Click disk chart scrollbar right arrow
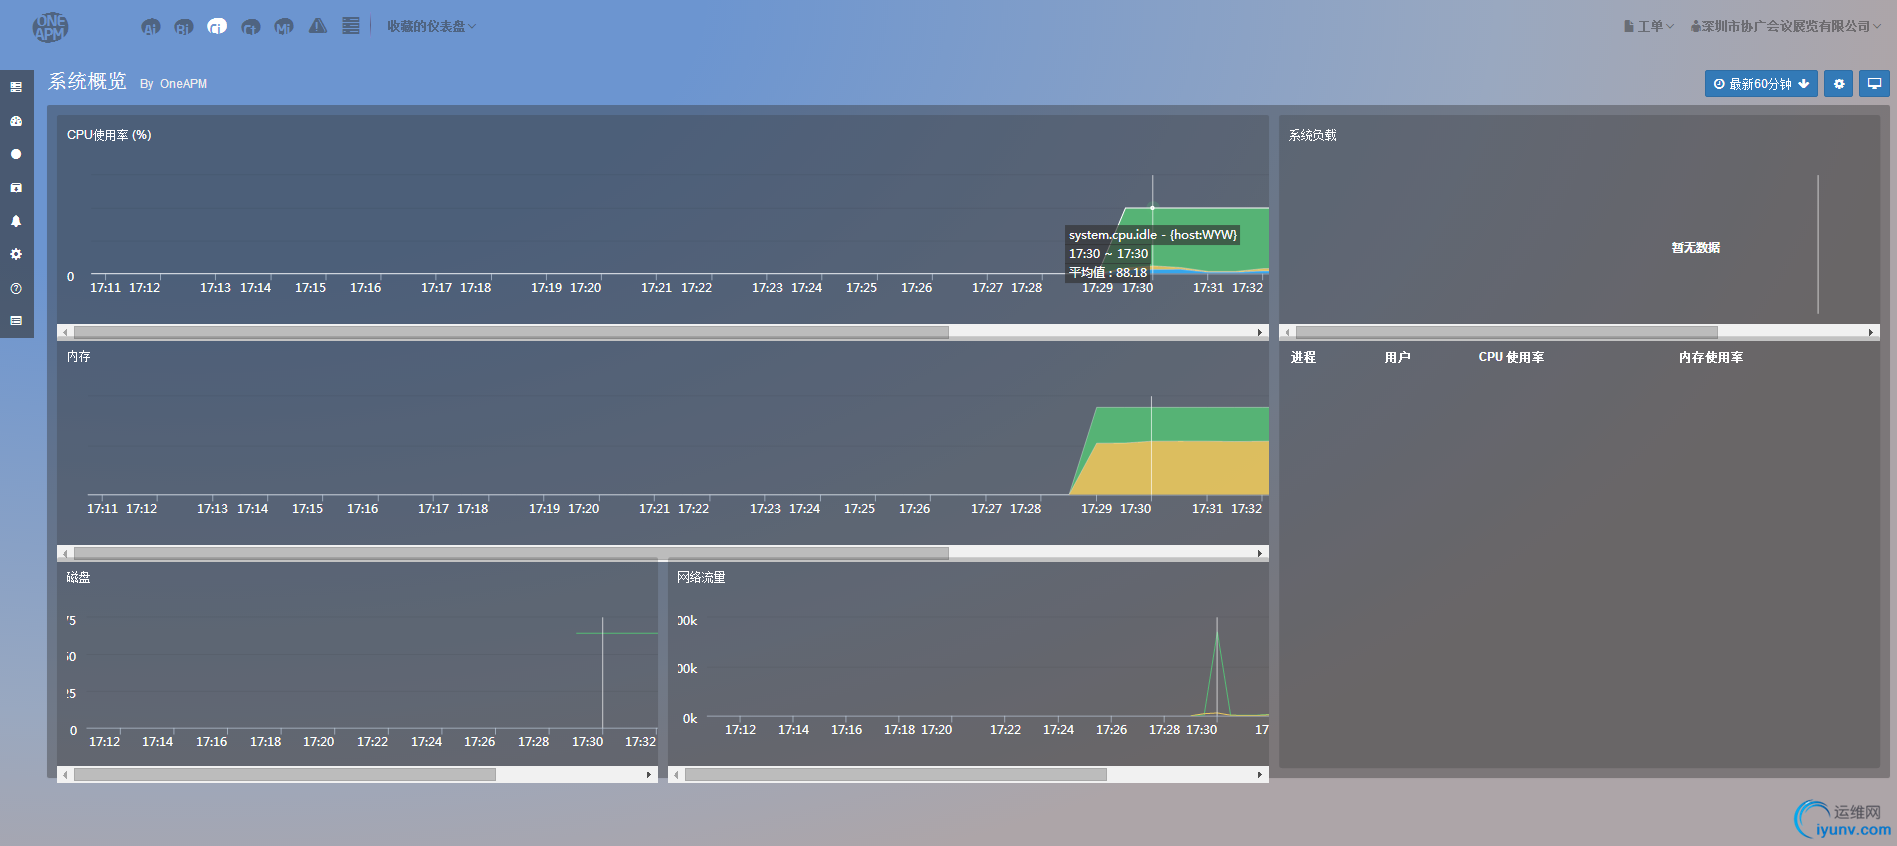This screenshot has width=1897, height=846. (x=649, y=775)
